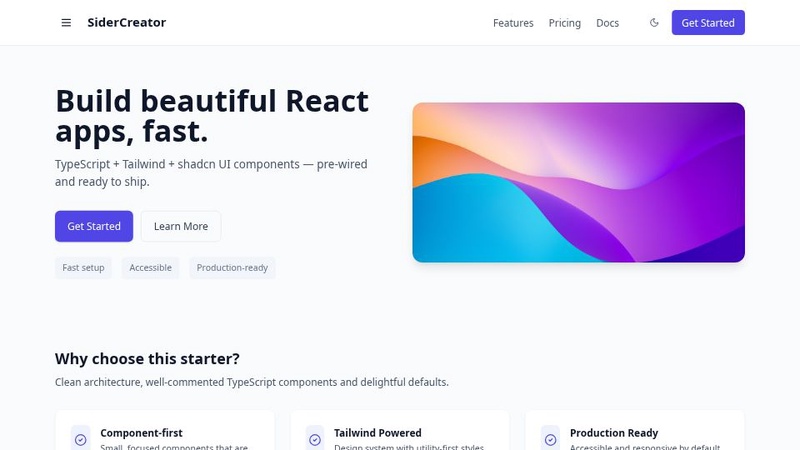The height and width of the screenshot is (450, 800).
Task: Click the Accessible badge
Action: point(151,268)
